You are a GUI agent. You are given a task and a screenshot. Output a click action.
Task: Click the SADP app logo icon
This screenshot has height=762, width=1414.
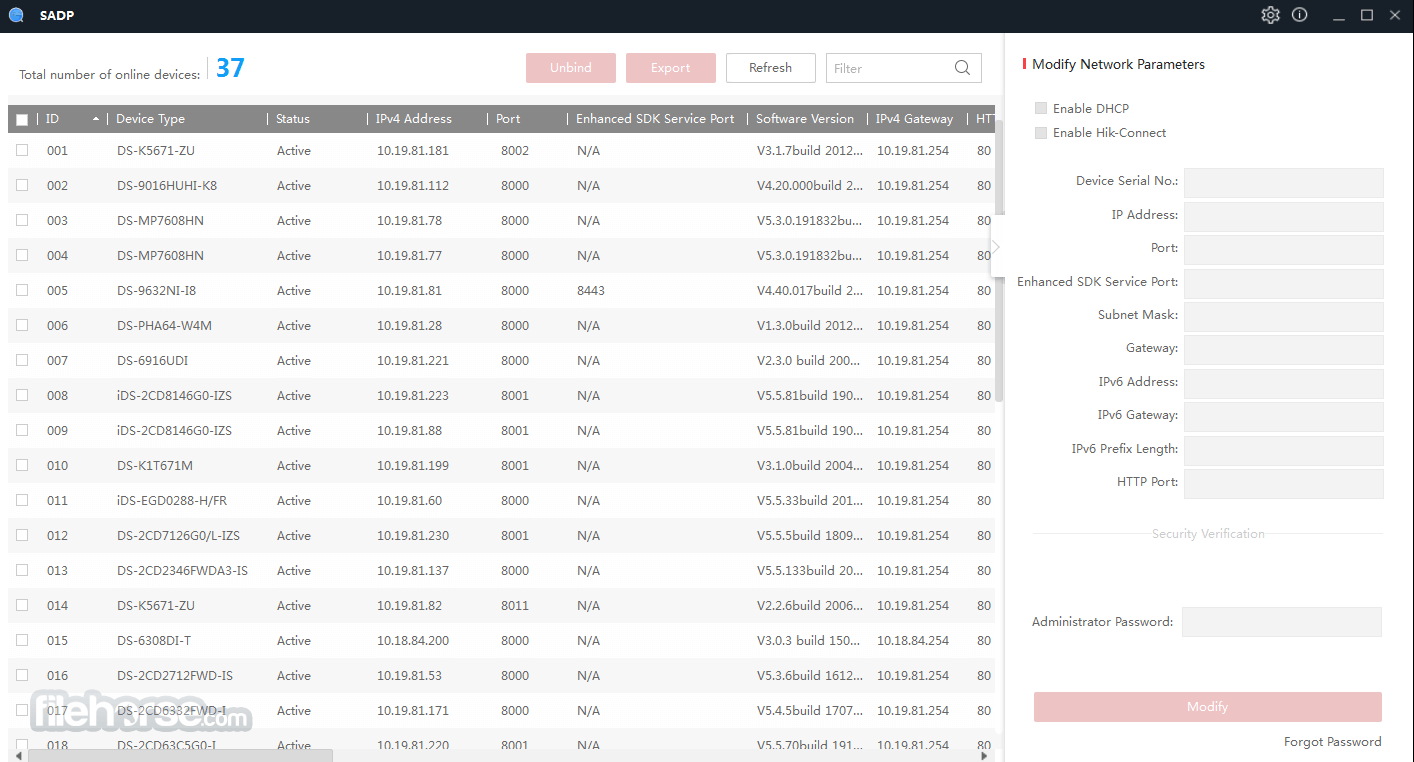(16, 15)
